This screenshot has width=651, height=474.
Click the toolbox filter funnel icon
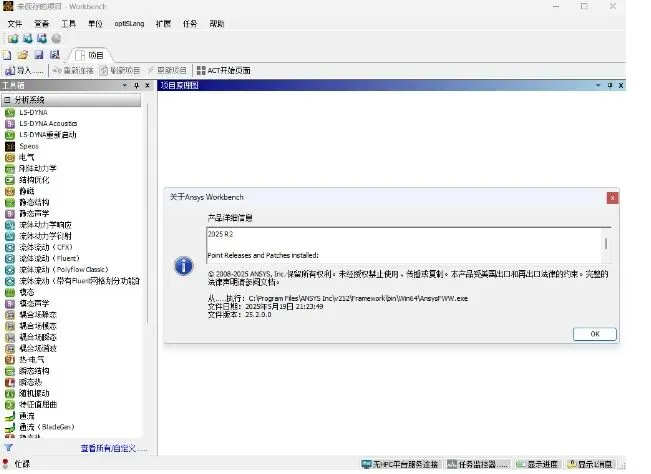pos(8,447)
